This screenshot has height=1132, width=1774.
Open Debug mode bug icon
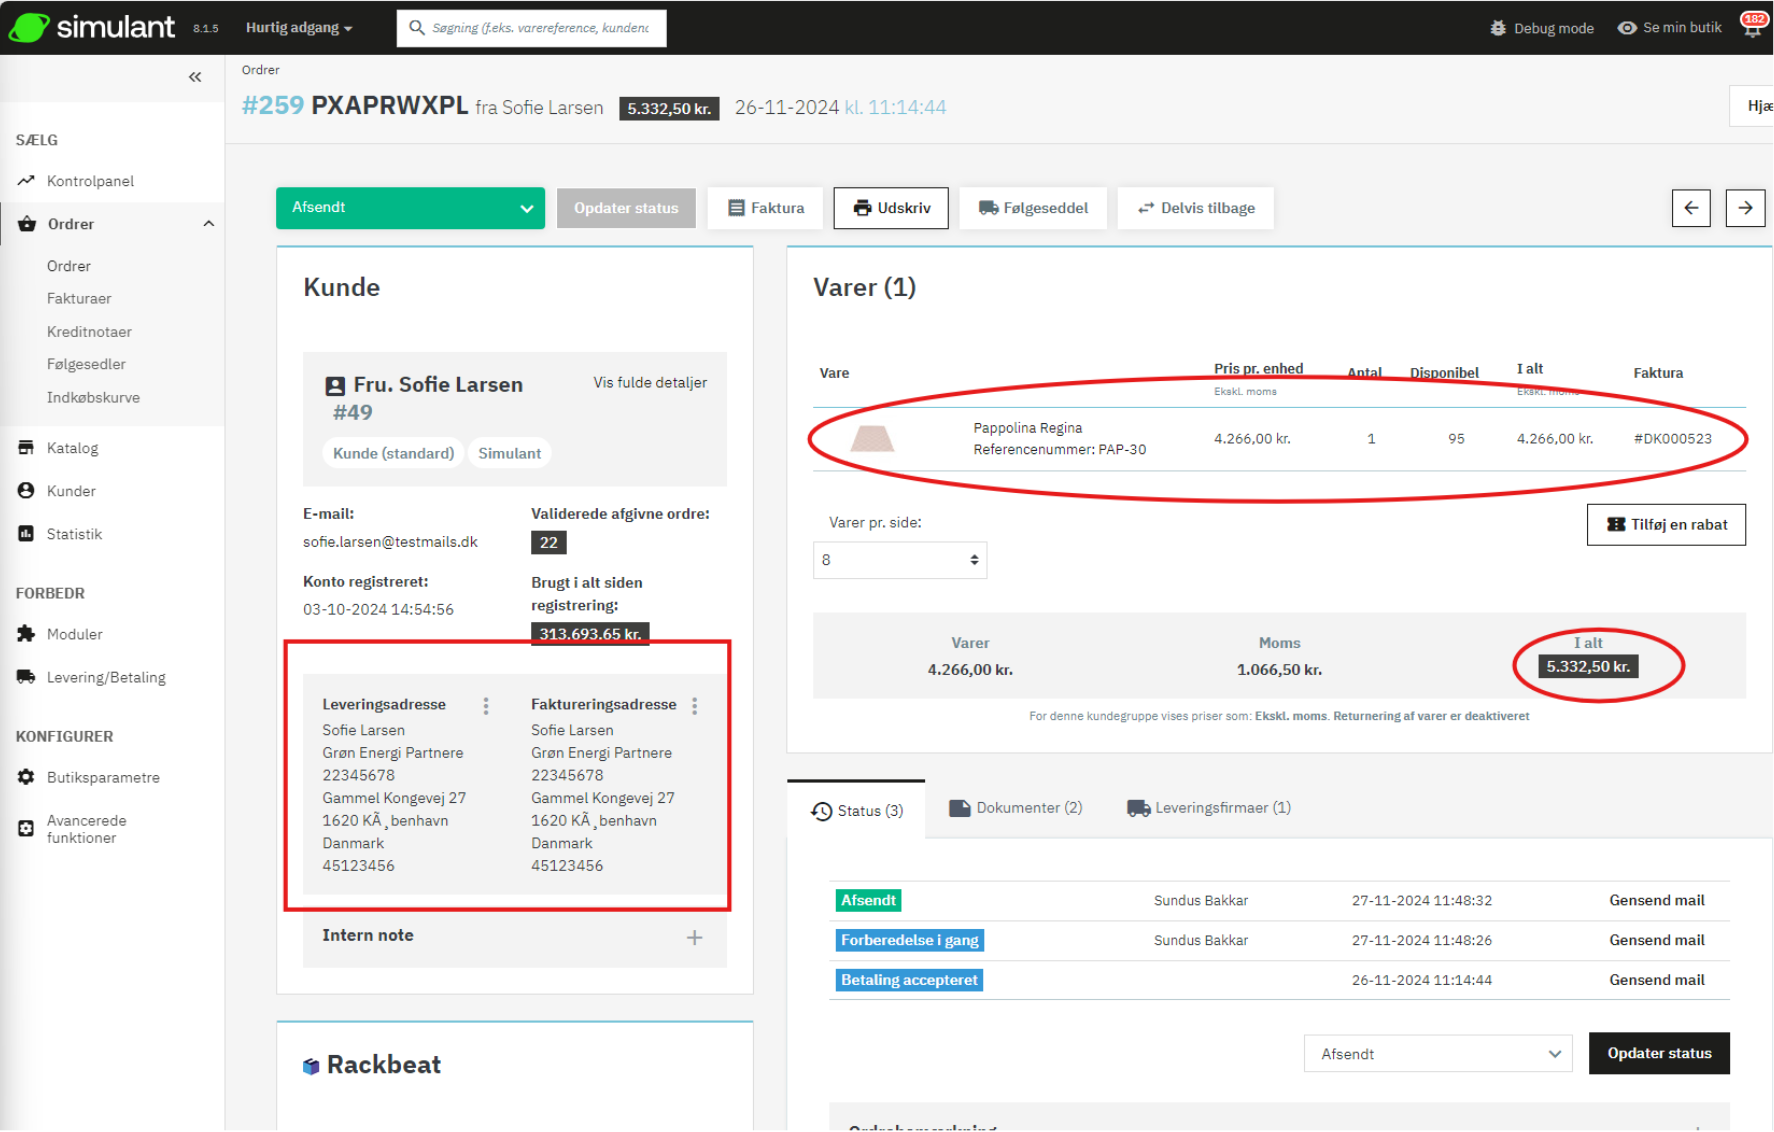(x=1498, y=28)
